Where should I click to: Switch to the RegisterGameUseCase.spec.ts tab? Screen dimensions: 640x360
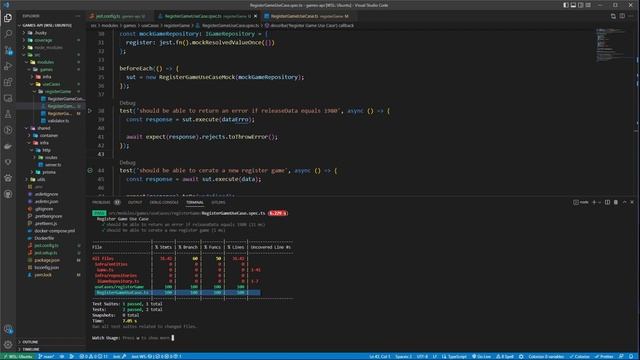coord(207,16)
